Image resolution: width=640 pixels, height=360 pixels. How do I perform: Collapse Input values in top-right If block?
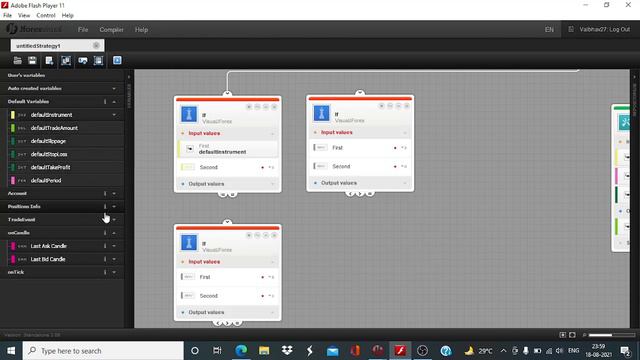click(x=405, y=133)
